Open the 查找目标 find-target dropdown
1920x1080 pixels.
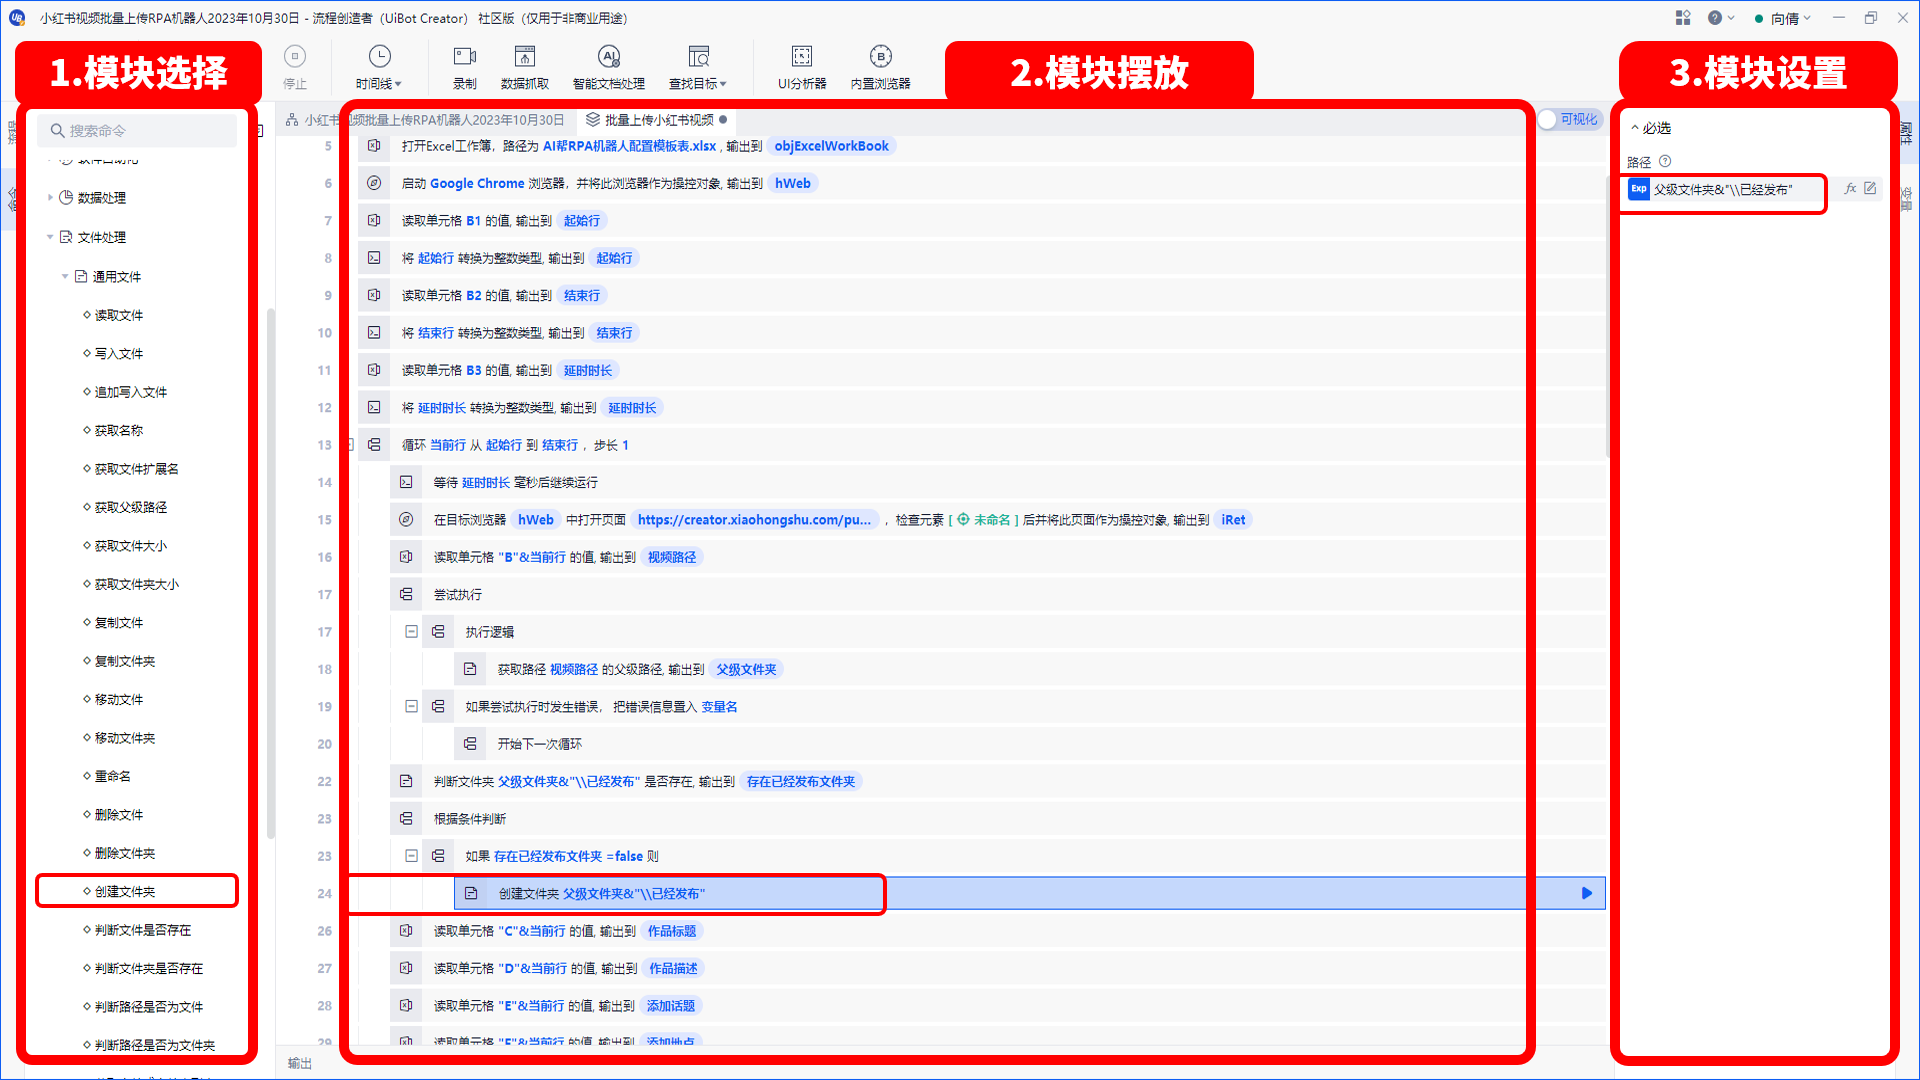[x=698, y=66]
